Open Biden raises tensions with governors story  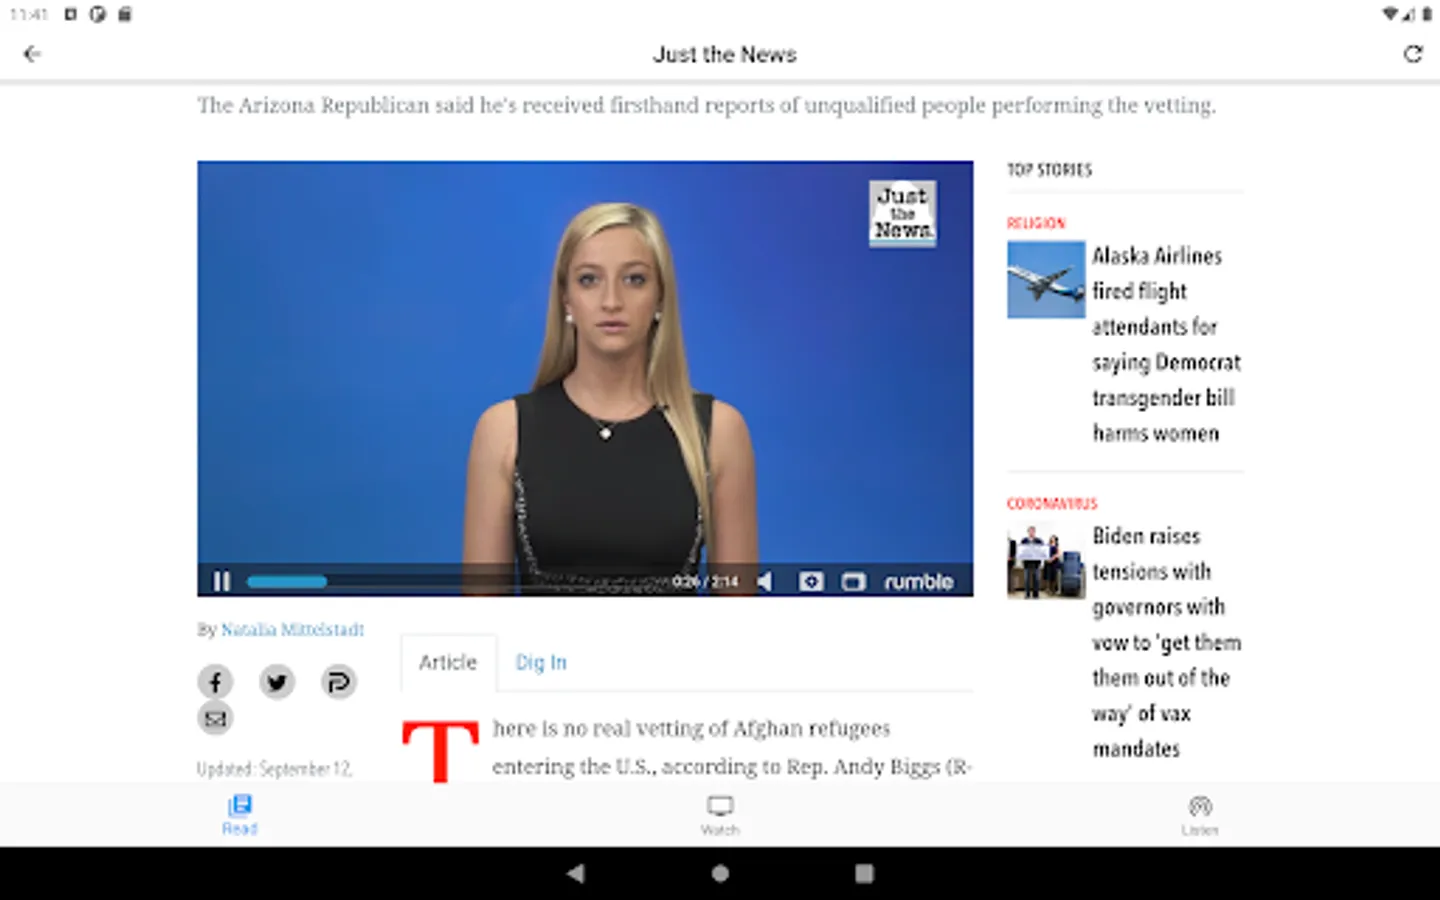(x=1166, y=642)
